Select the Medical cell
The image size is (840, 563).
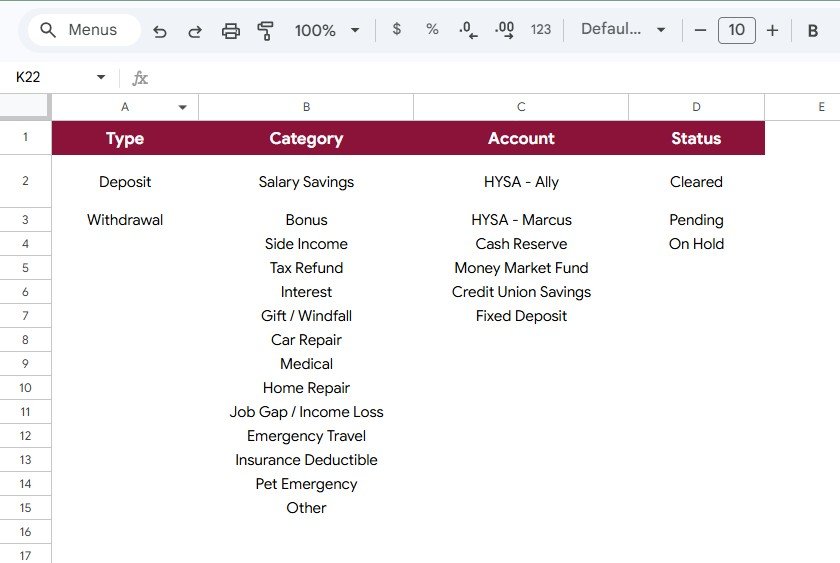point(306,364)
